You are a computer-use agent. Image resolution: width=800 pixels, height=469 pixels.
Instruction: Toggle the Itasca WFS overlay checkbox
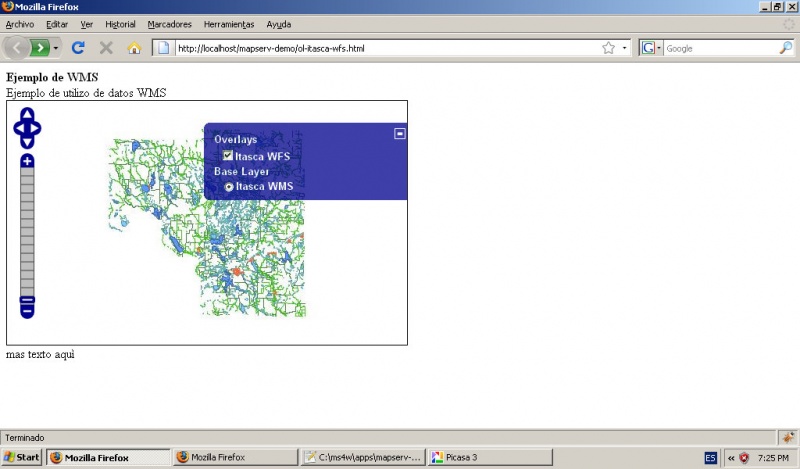tap(228, 156)
